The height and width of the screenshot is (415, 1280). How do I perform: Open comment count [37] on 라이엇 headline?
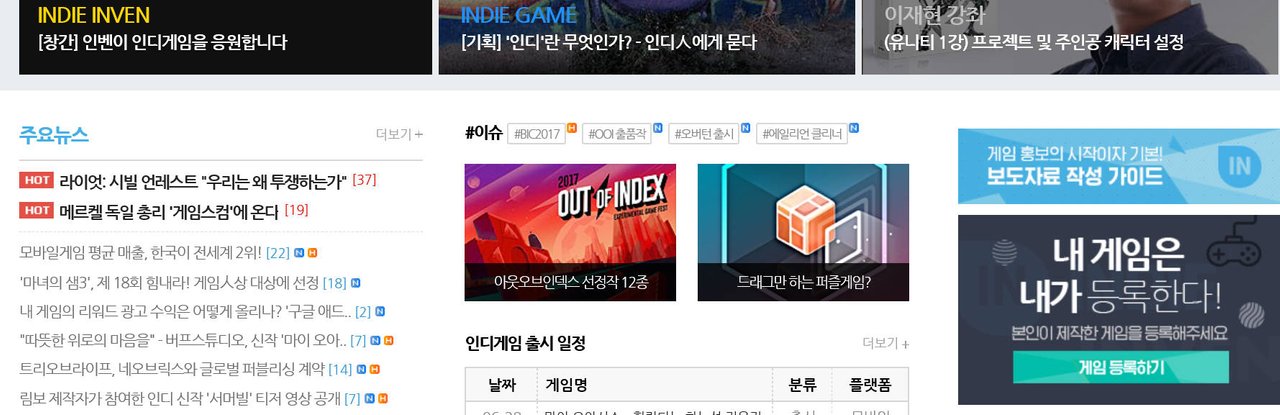pos(364,180)
